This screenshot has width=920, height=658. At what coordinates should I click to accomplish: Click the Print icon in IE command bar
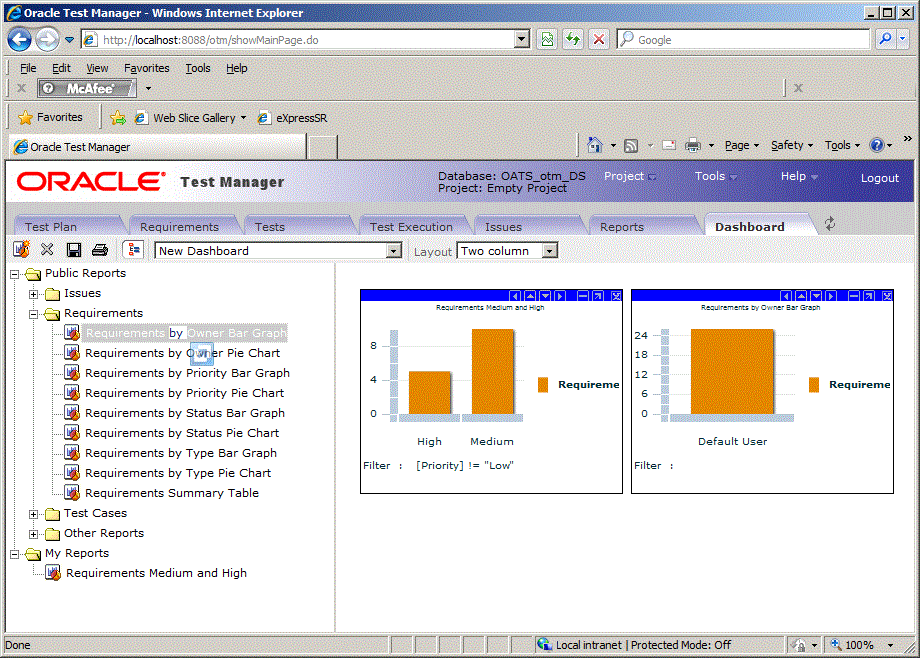(692, 145)
